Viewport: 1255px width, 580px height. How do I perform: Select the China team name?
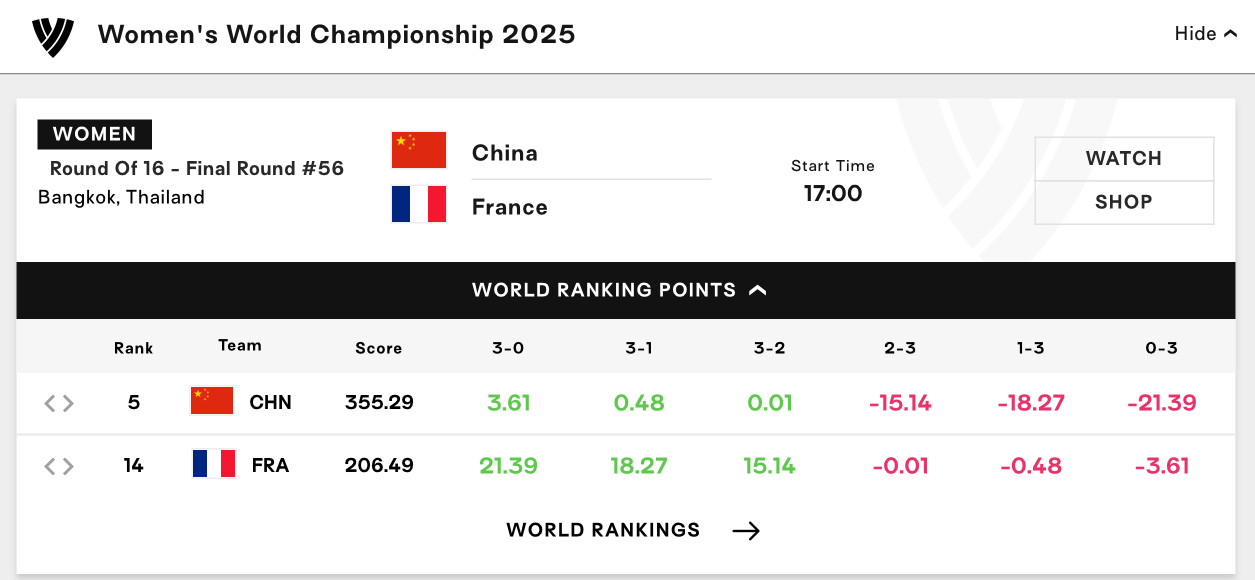coord(505,153)
